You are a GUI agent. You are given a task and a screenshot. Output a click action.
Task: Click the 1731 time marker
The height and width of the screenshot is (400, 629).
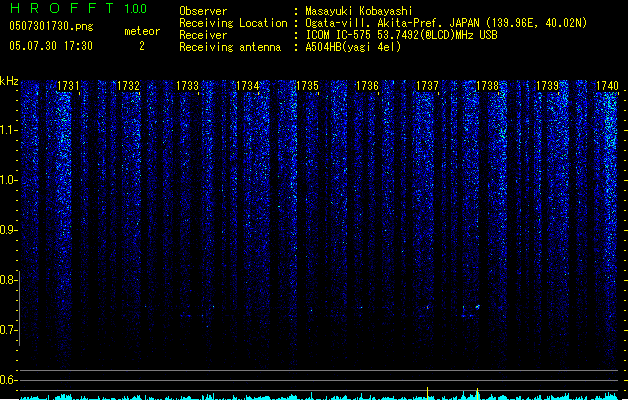click(x=68, y=86)
